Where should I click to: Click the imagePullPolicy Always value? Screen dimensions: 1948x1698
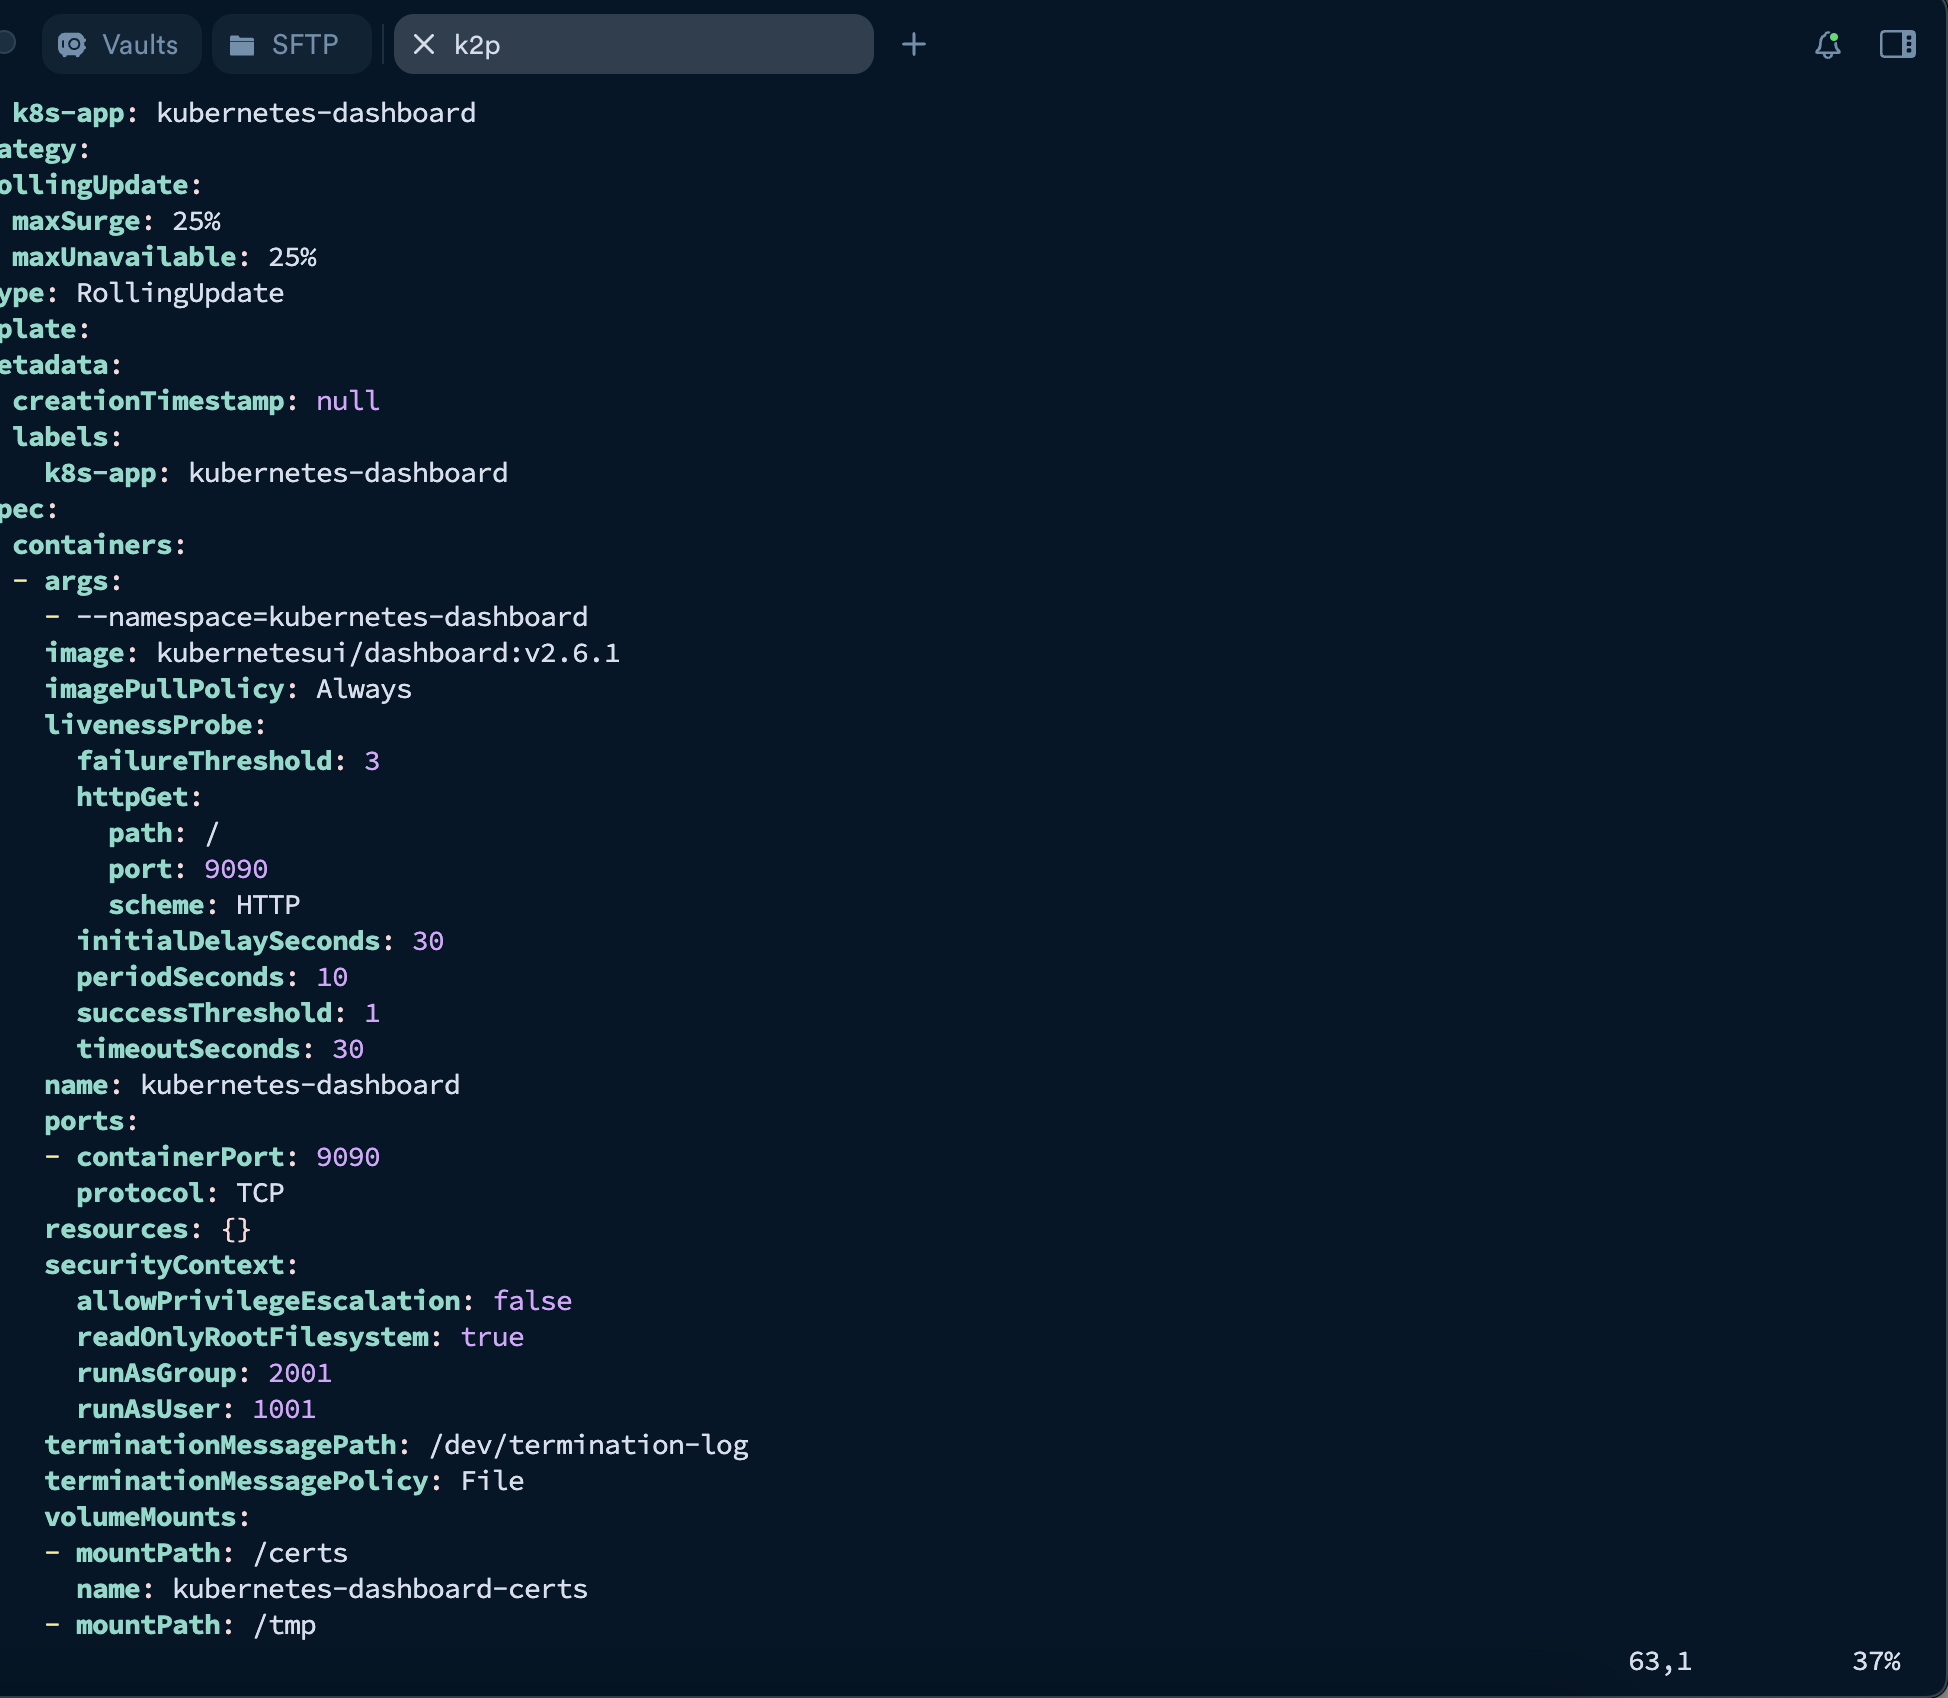pyautogui.click(x=364, y=689)
